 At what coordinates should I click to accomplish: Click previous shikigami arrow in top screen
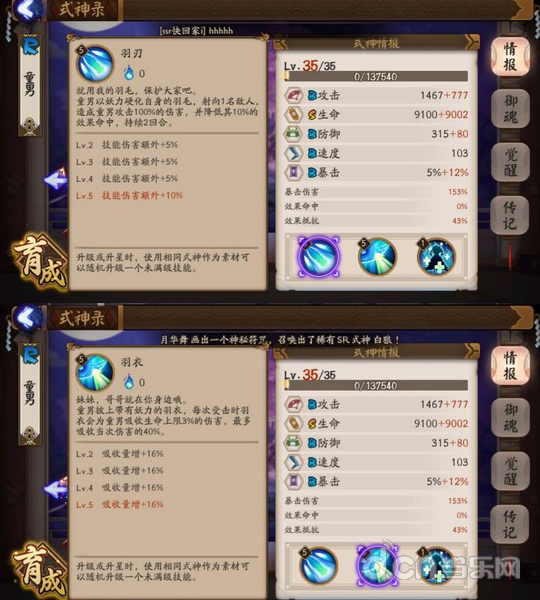[x=55, y=179]
